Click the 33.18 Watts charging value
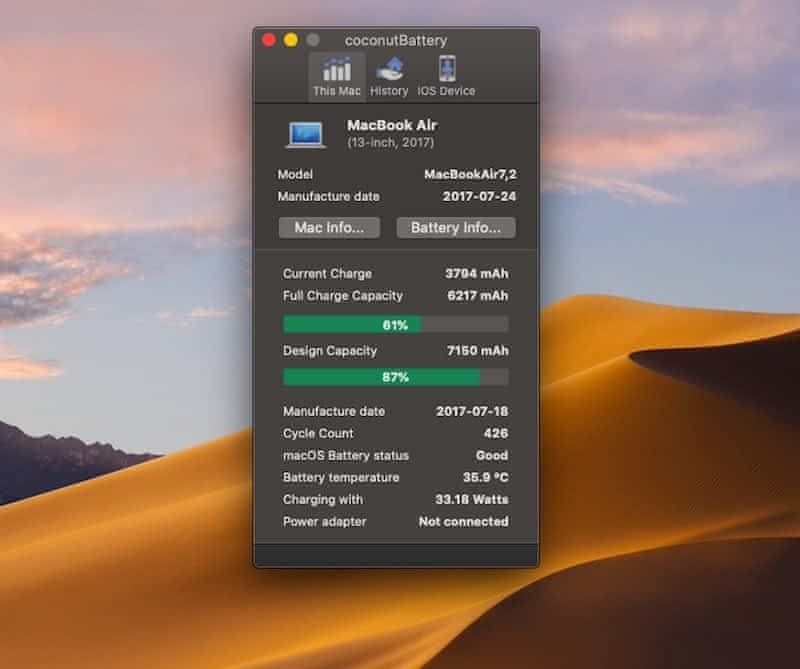 point(472,499)
